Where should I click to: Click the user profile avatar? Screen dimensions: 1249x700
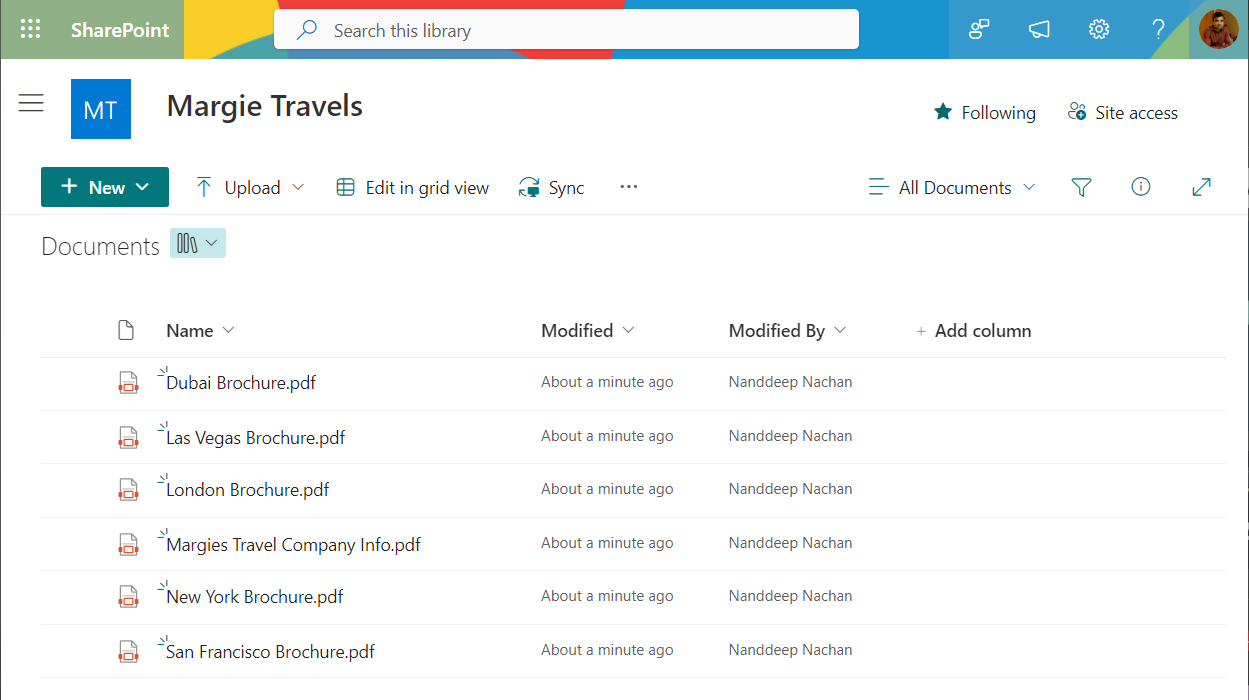[x=1218, y=29]
